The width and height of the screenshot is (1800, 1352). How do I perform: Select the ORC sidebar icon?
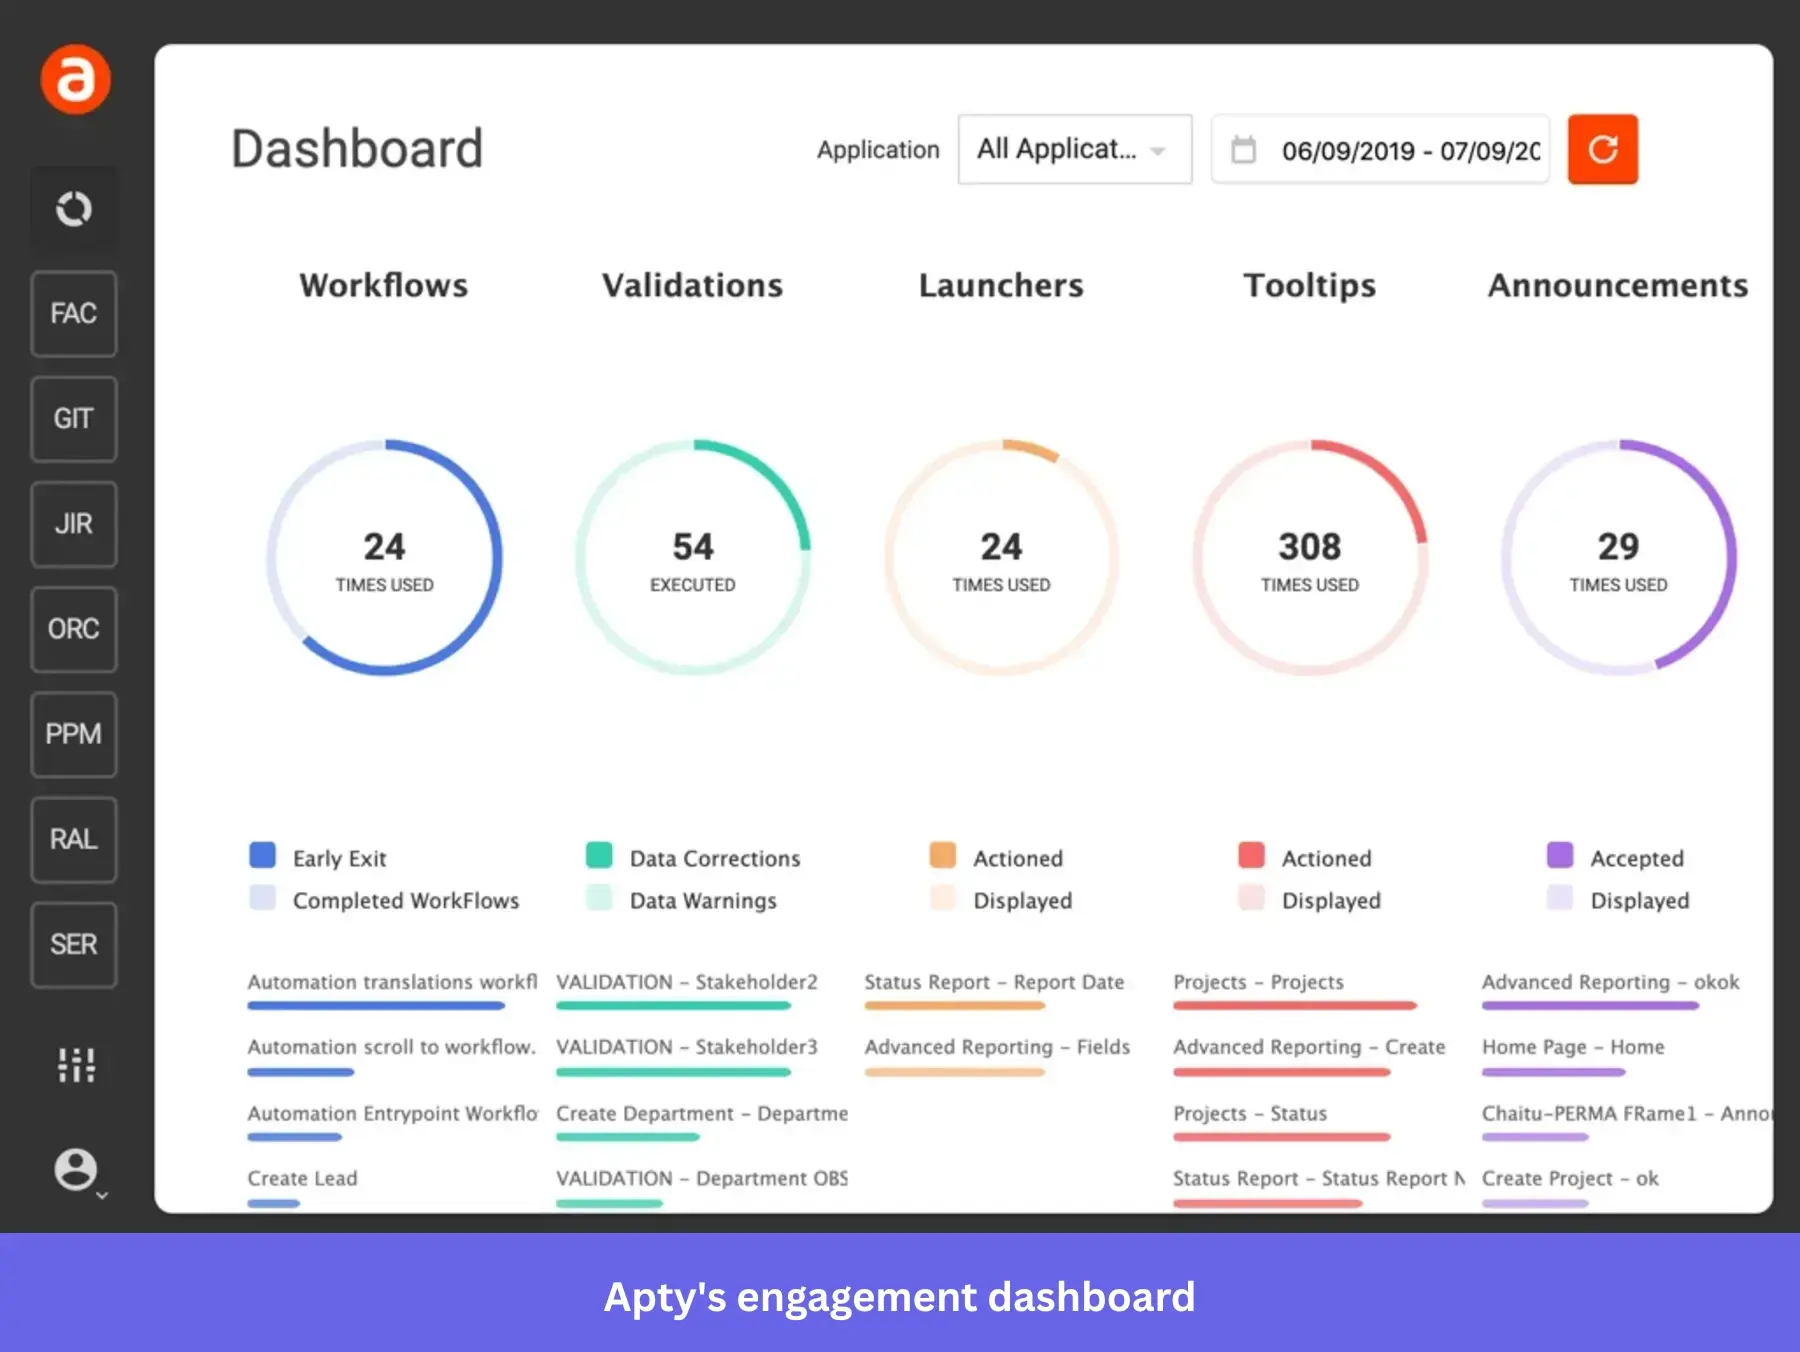point(74,629)
